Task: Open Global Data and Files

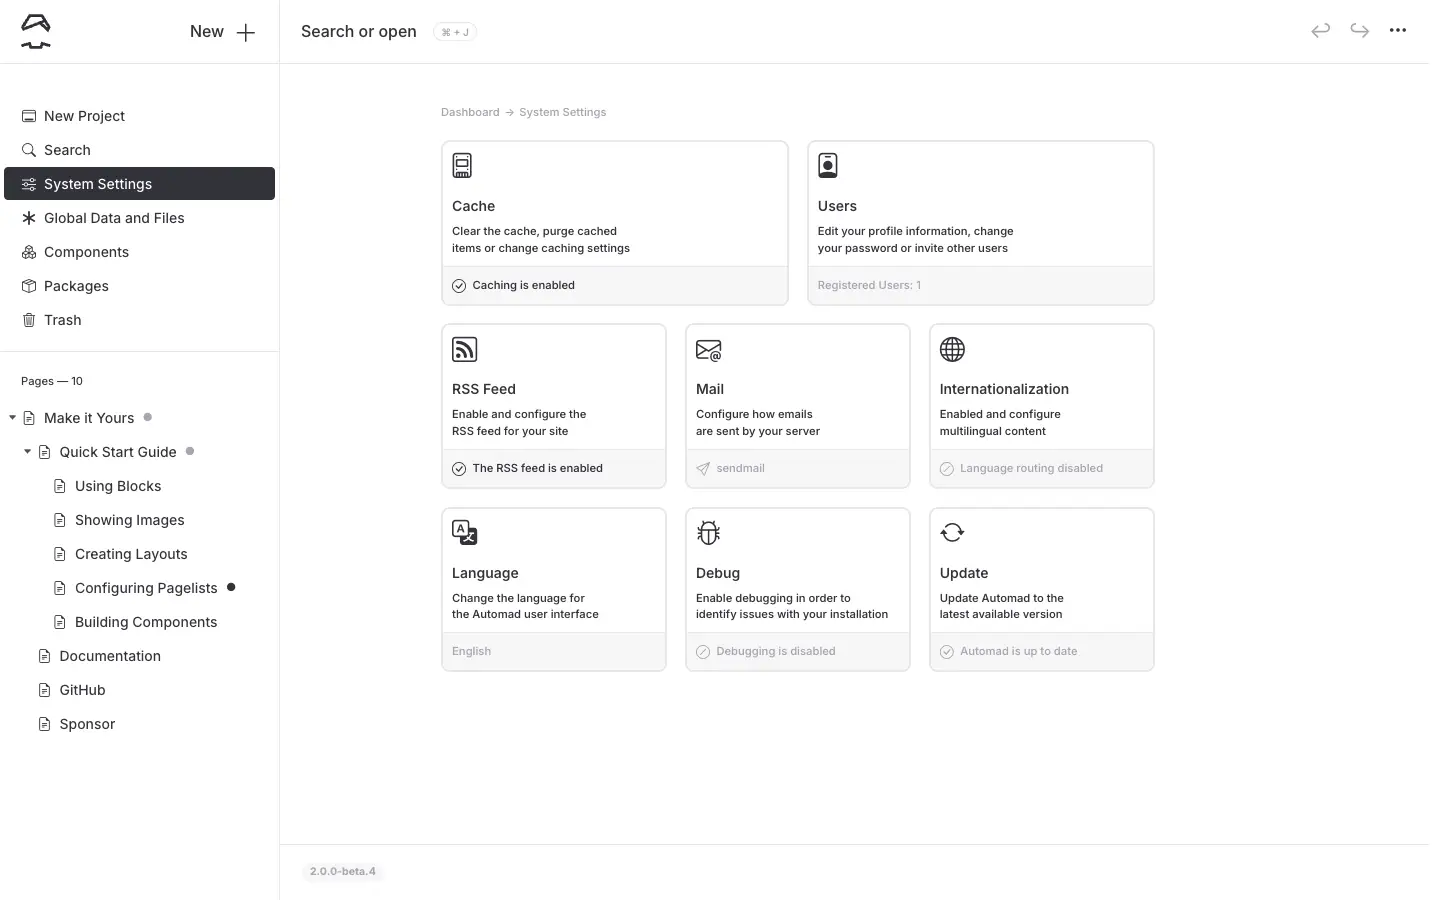Action: point(114,218)
